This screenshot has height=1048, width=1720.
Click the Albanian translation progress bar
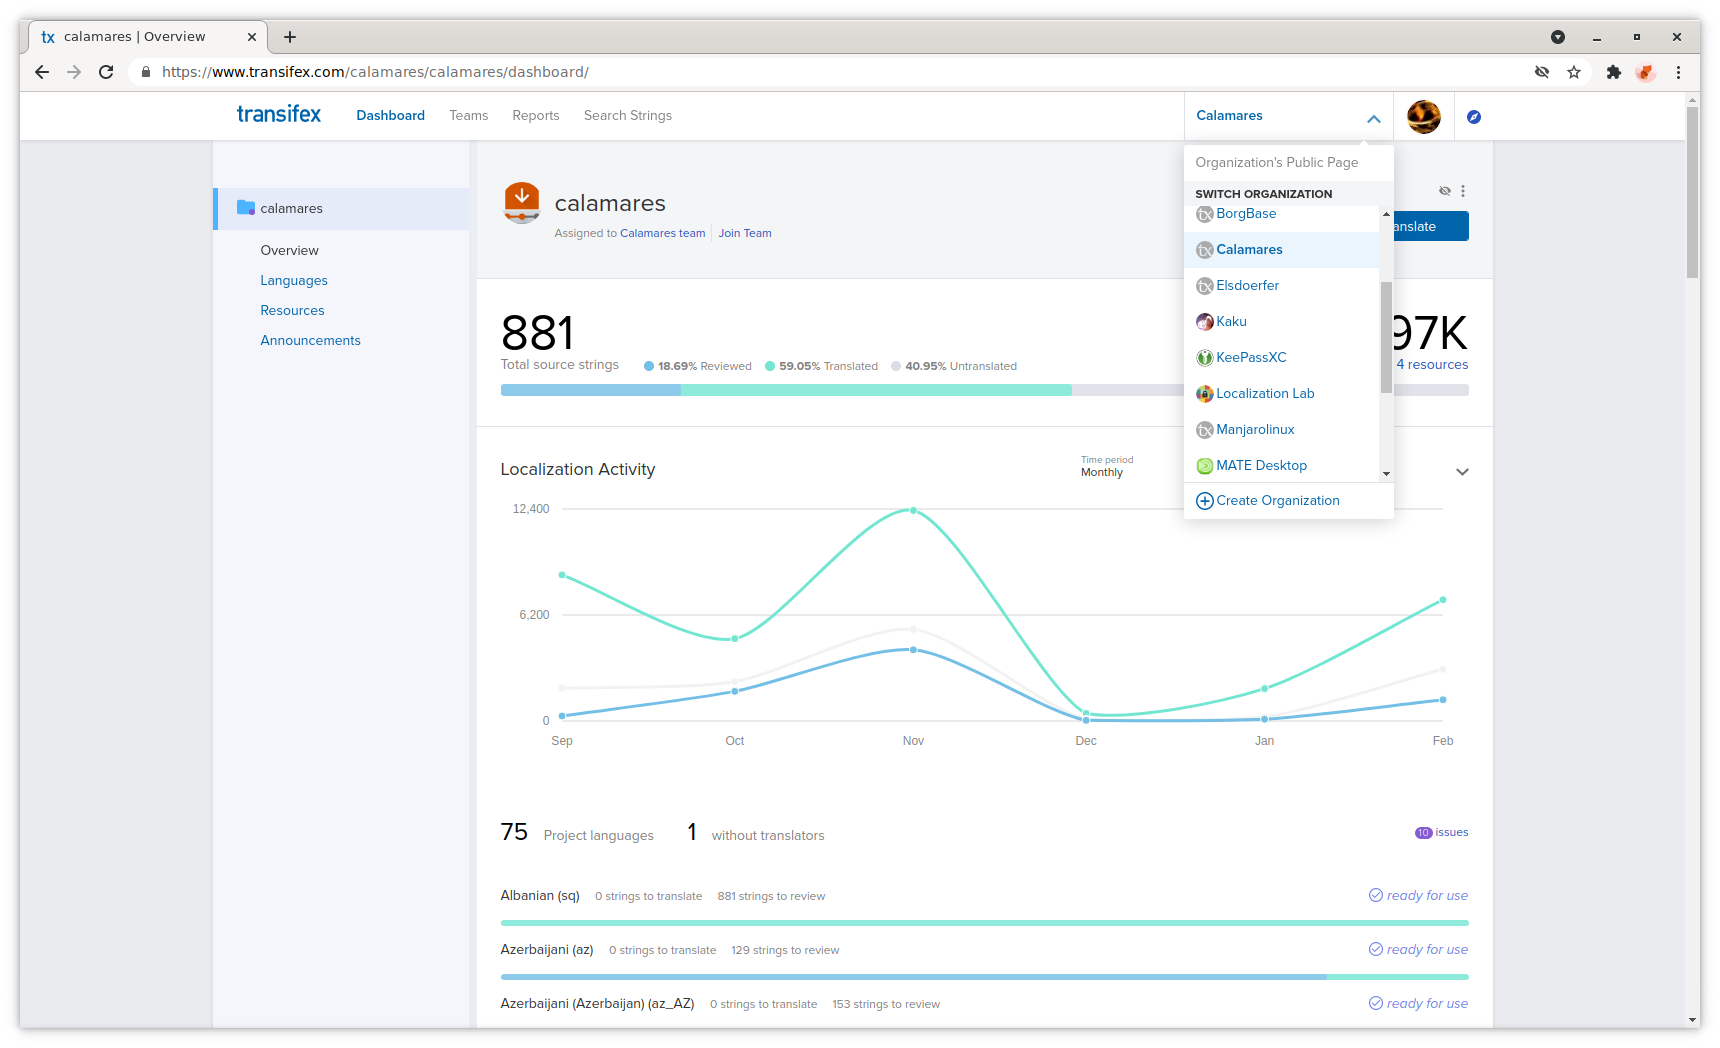pyautogui.click(x=984, y=922)
